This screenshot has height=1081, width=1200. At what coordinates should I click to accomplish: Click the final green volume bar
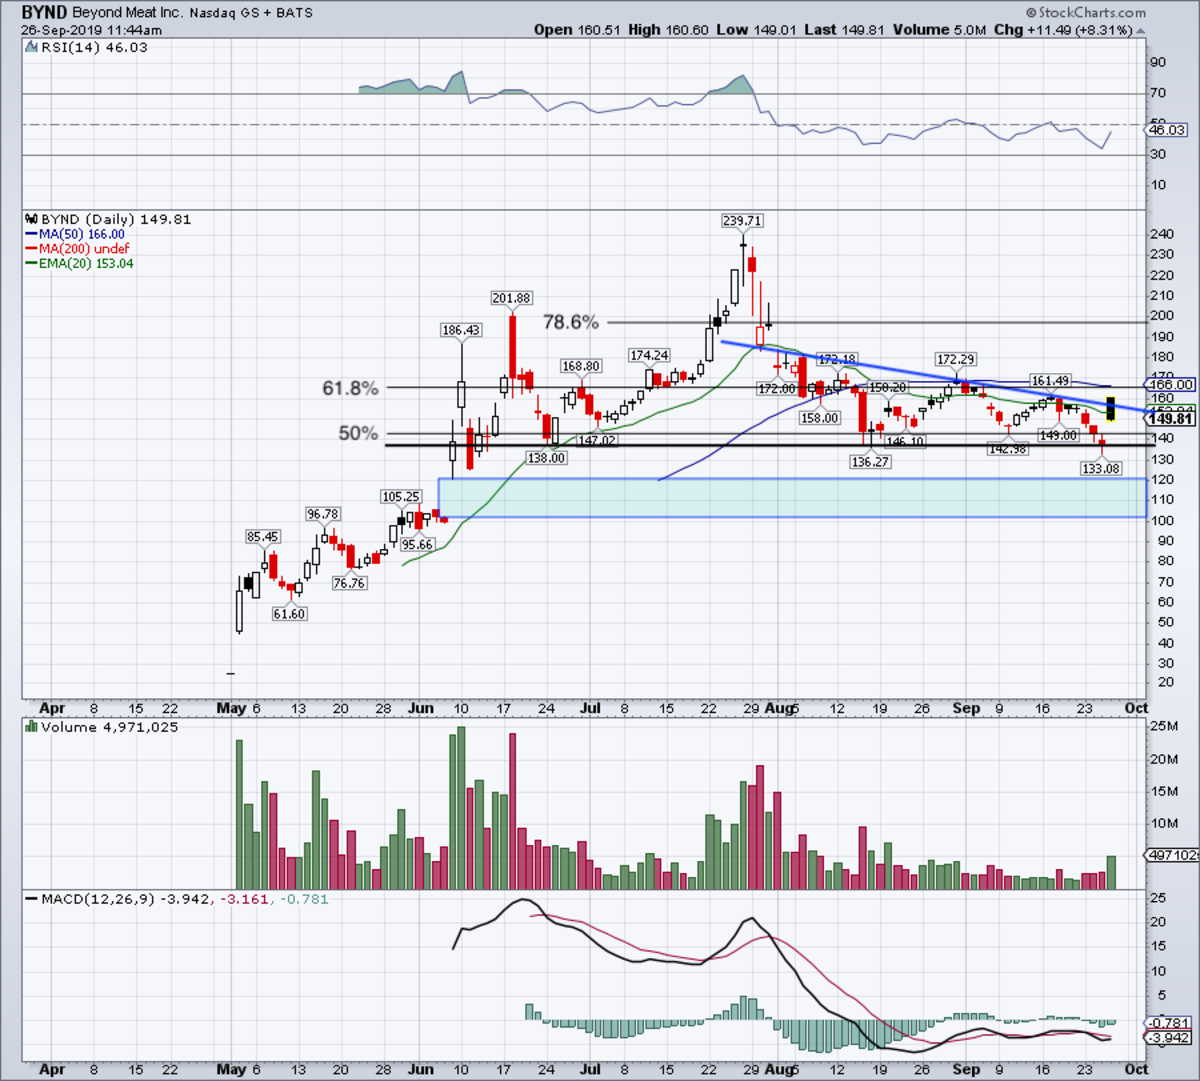[1111, 872]
